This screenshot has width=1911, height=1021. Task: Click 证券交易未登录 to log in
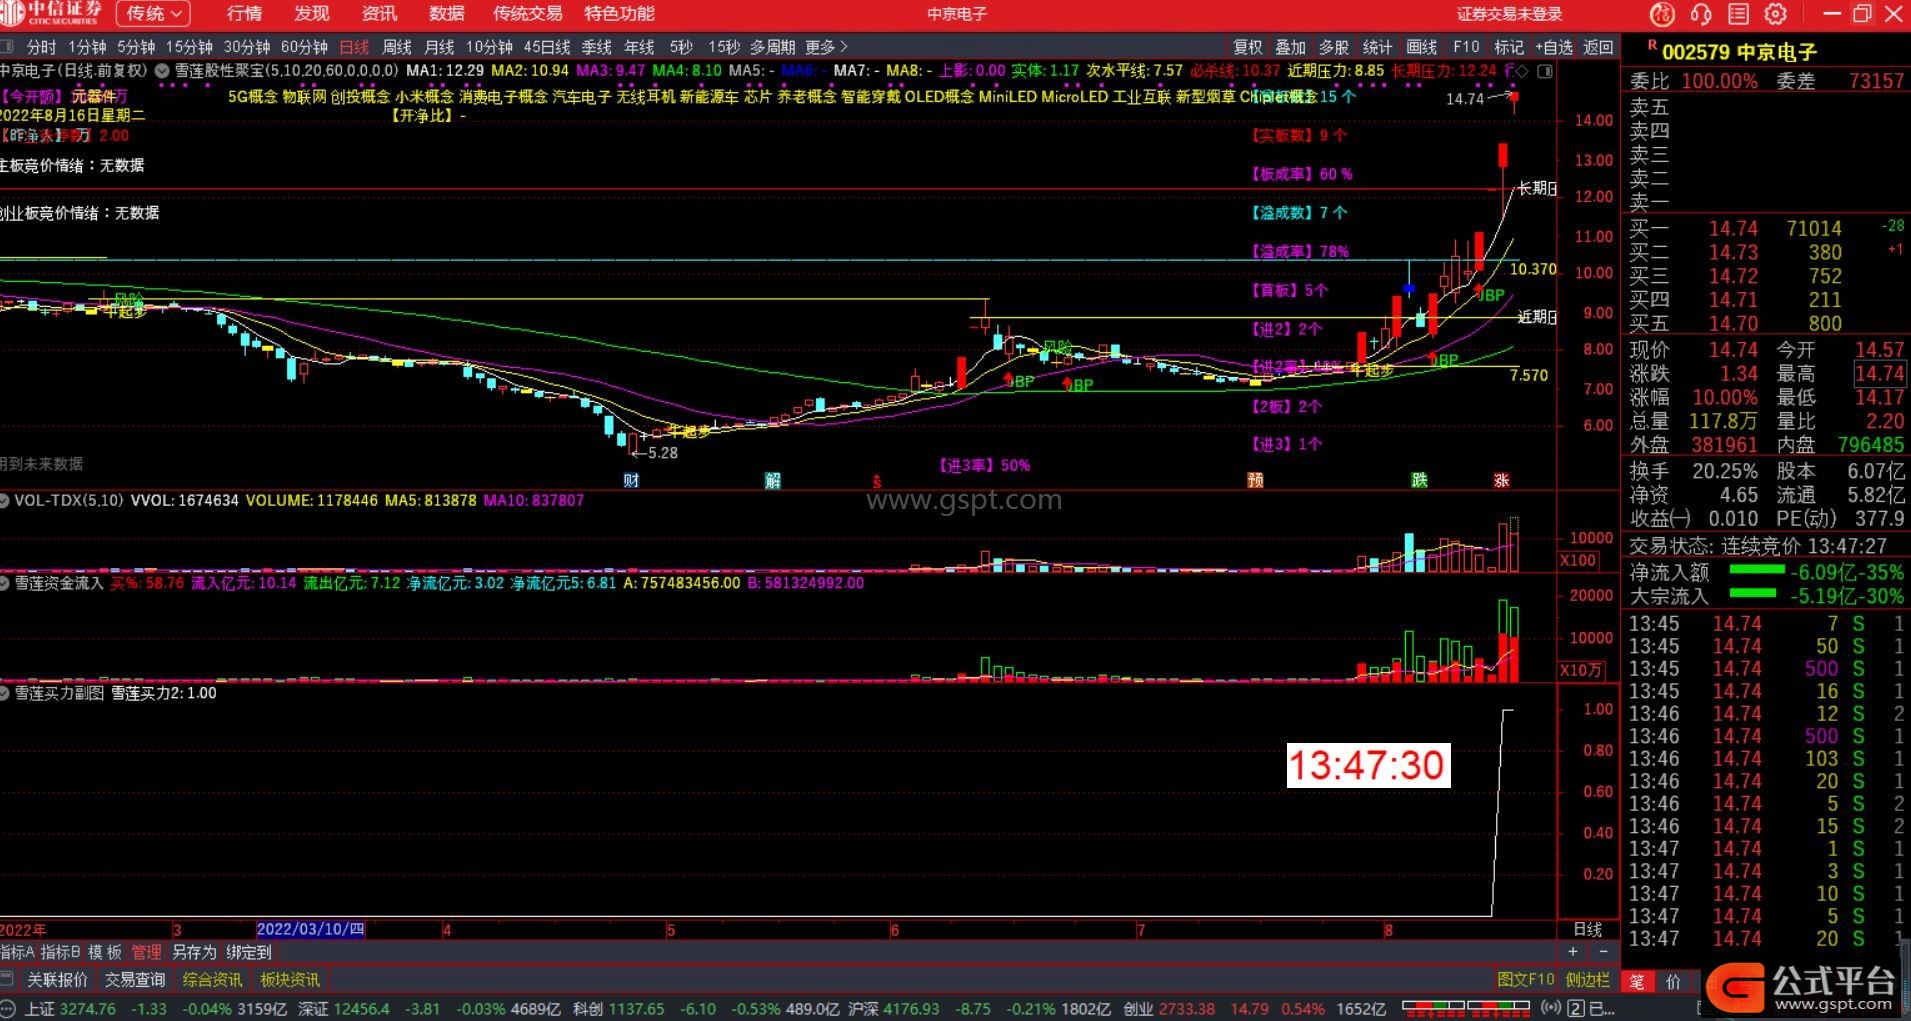click(x=1509, y=14)
